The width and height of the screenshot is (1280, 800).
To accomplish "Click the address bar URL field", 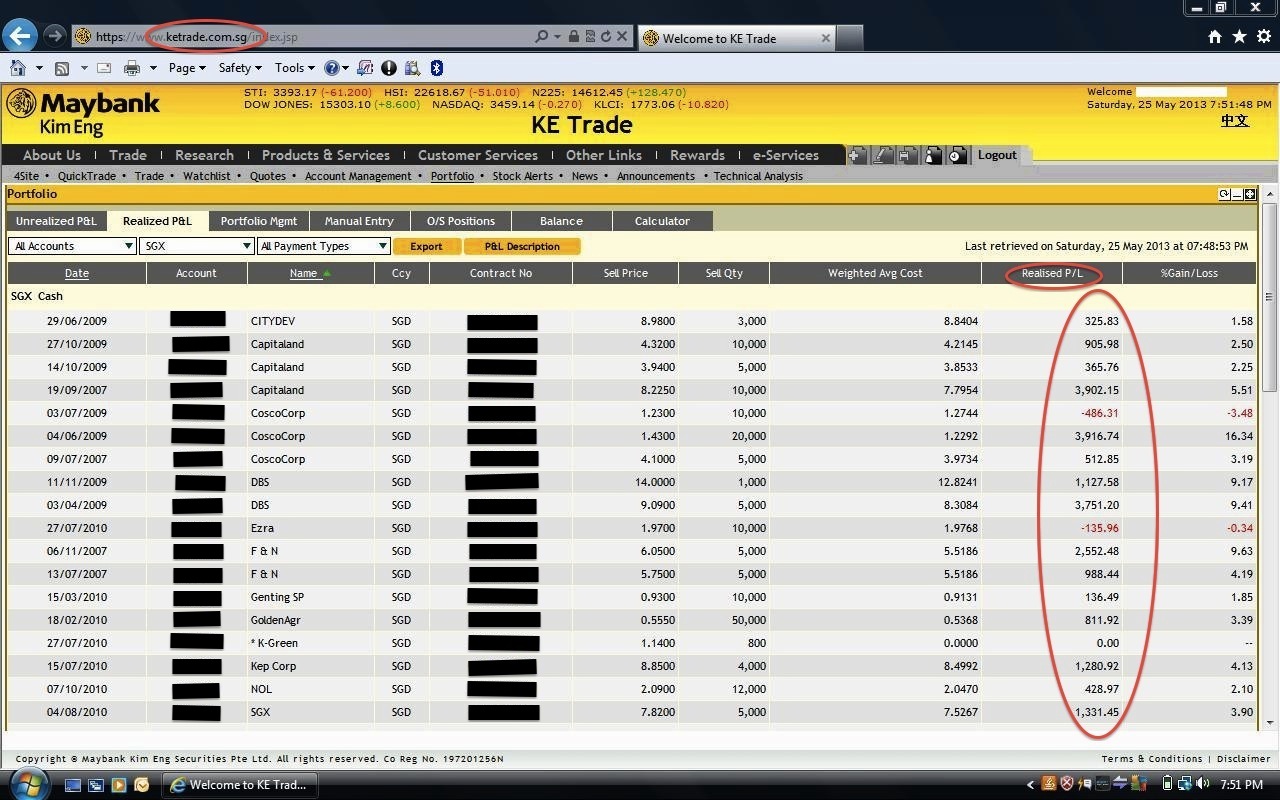I will 310,37.
